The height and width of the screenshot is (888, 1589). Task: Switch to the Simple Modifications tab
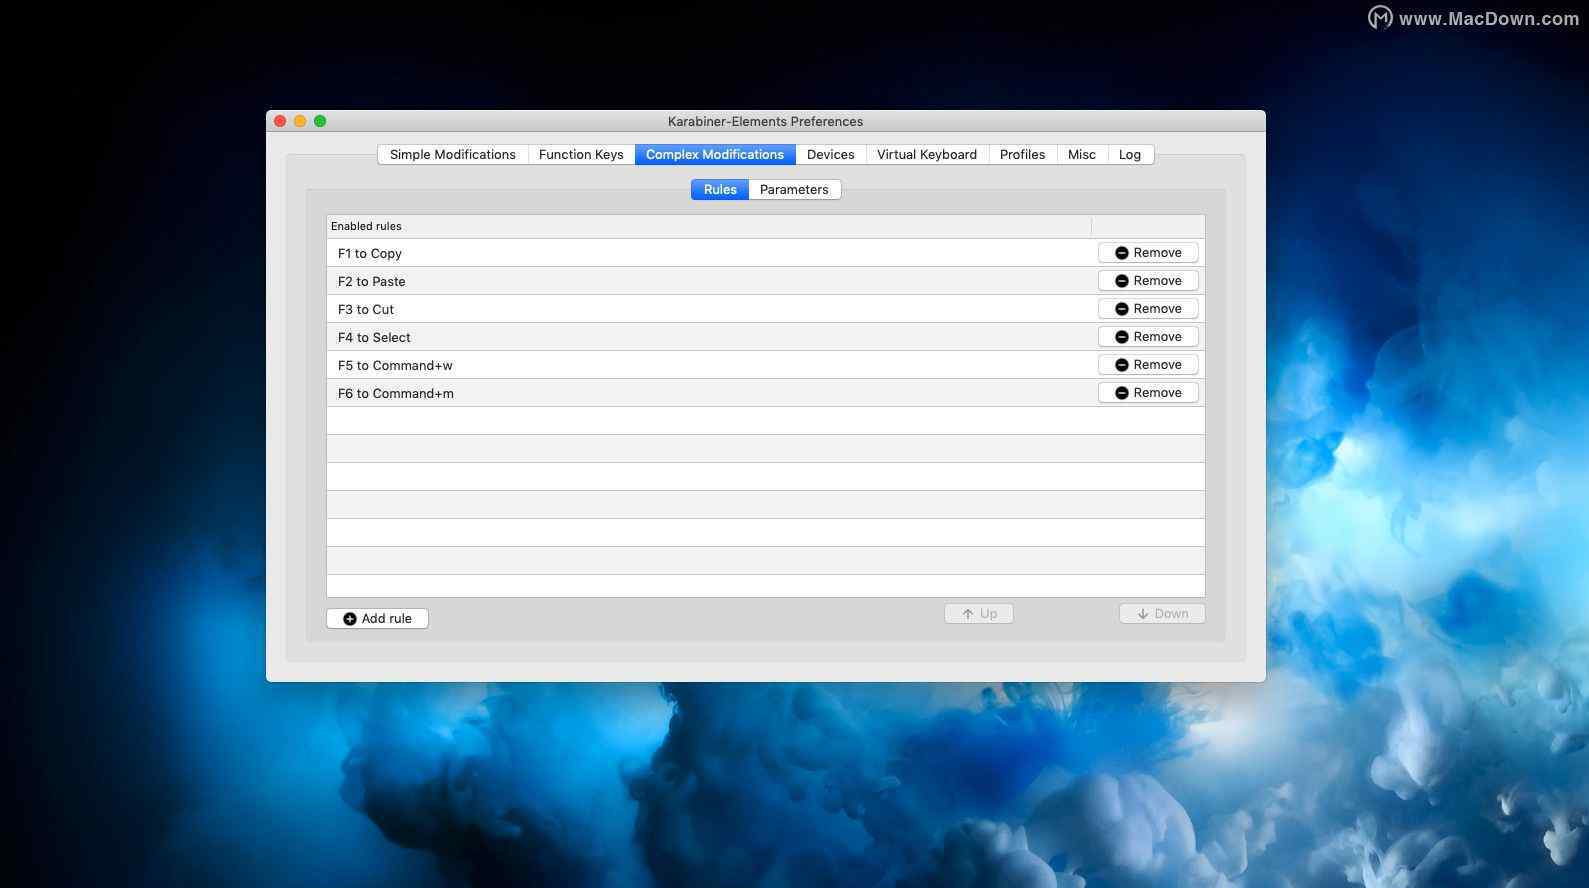(452, 155)
